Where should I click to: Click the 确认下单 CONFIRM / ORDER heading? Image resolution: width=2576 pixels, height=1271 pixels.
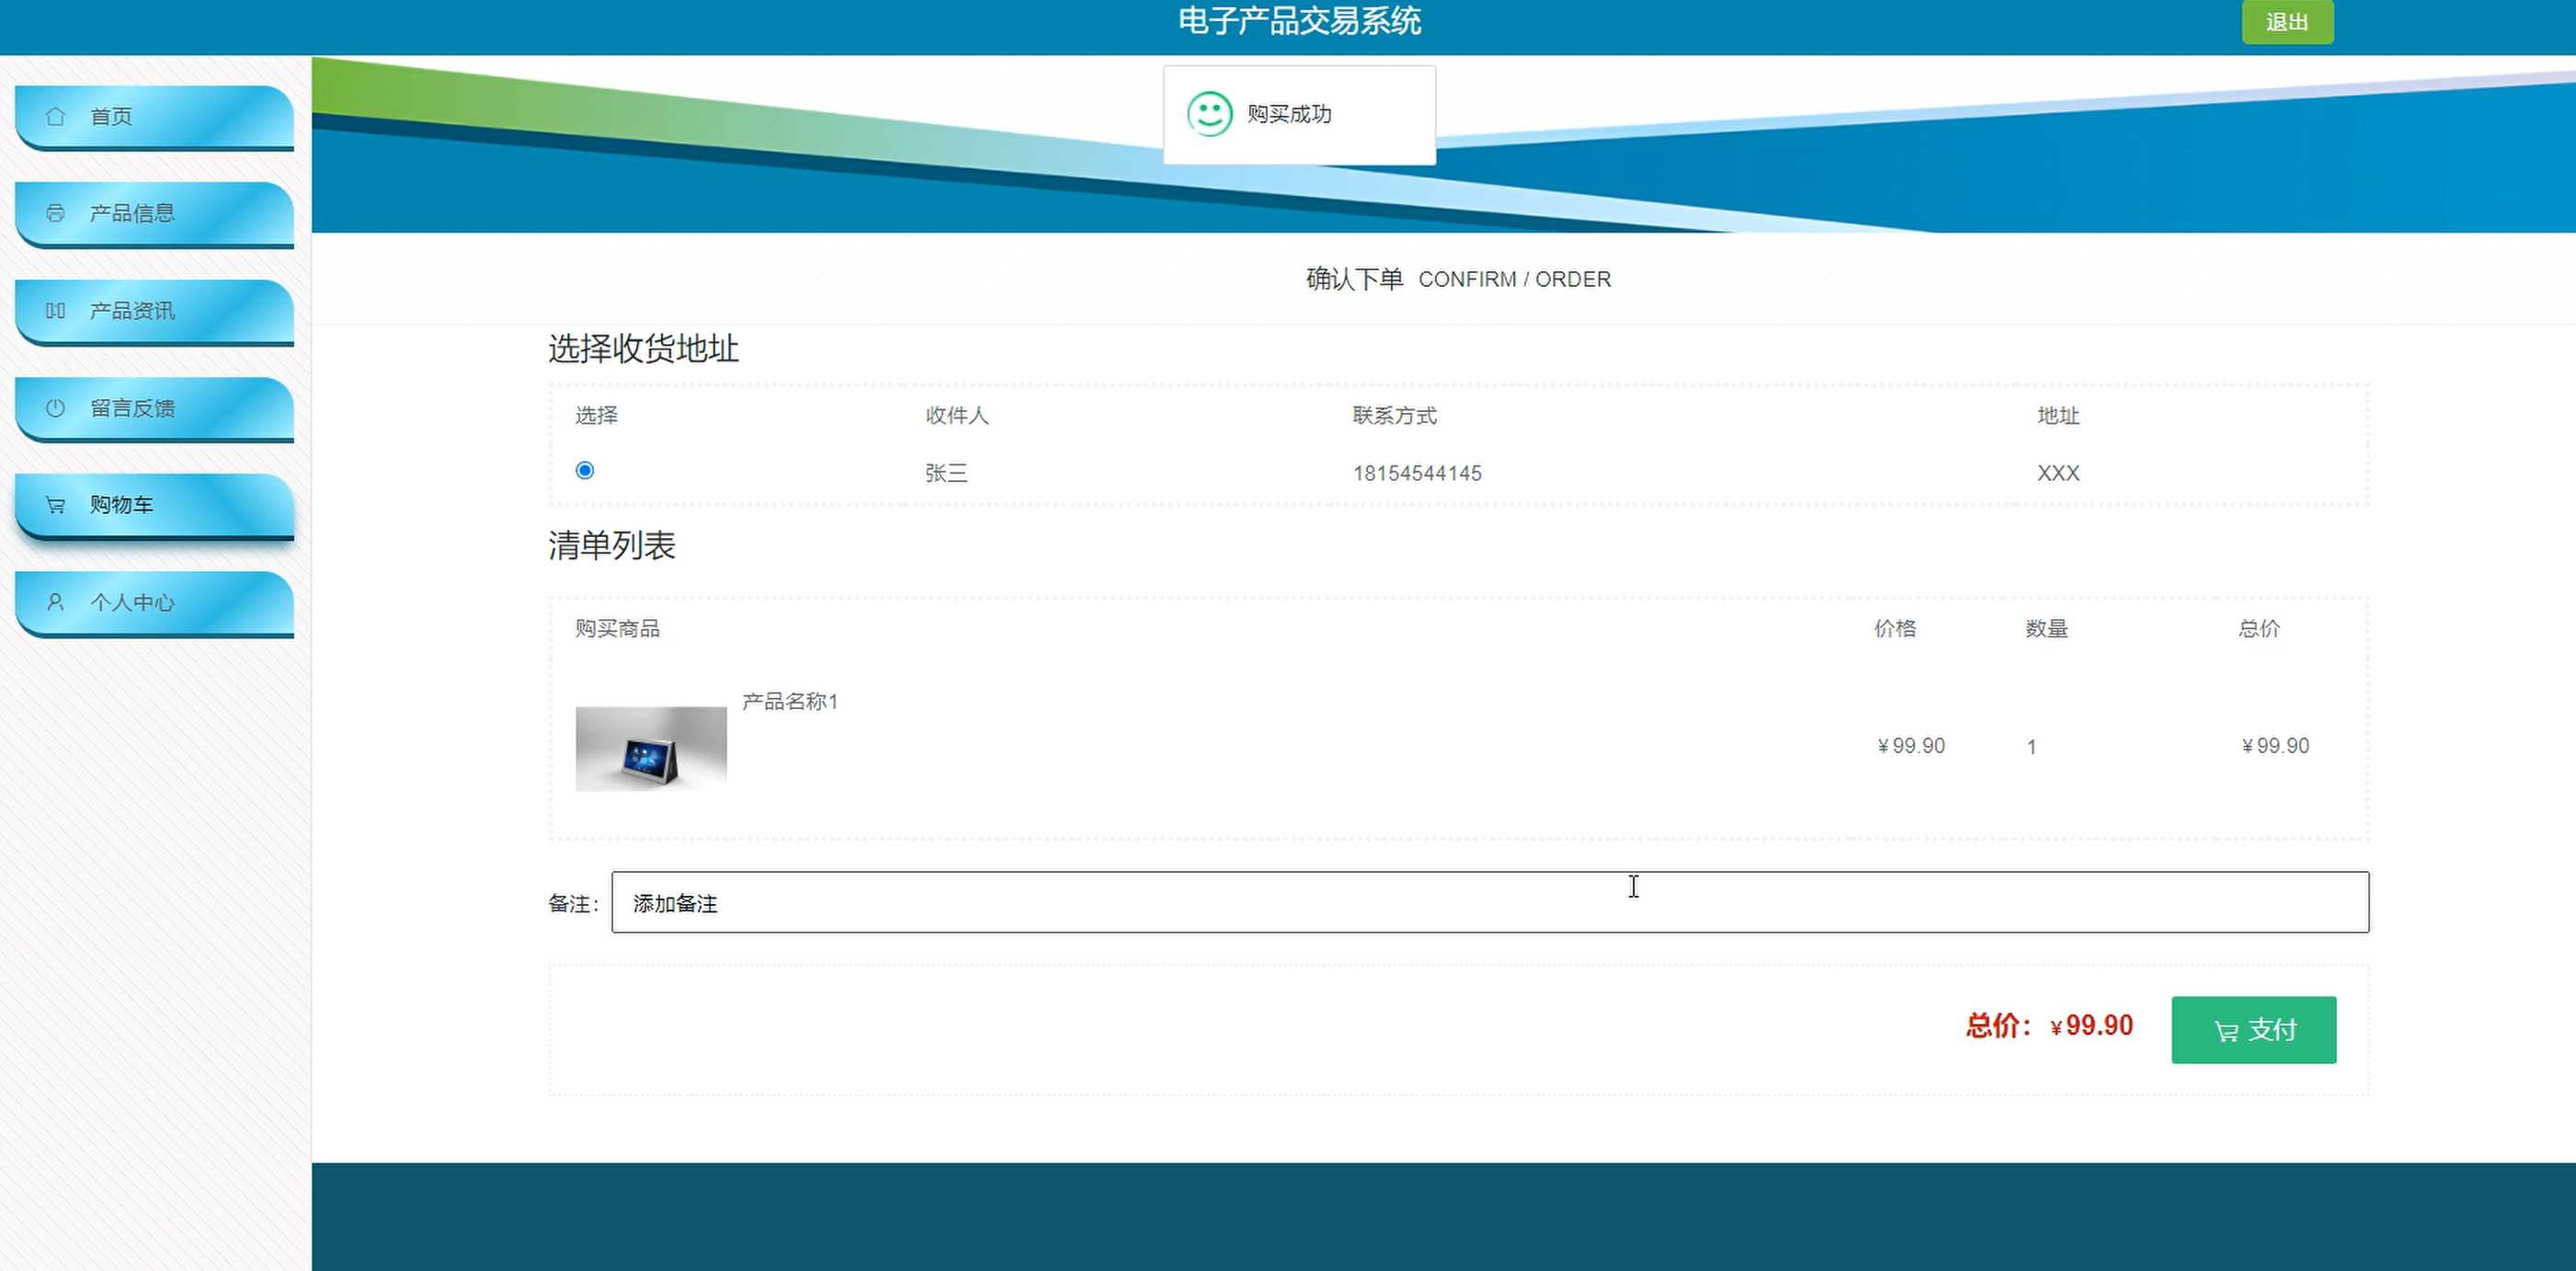1458,279
